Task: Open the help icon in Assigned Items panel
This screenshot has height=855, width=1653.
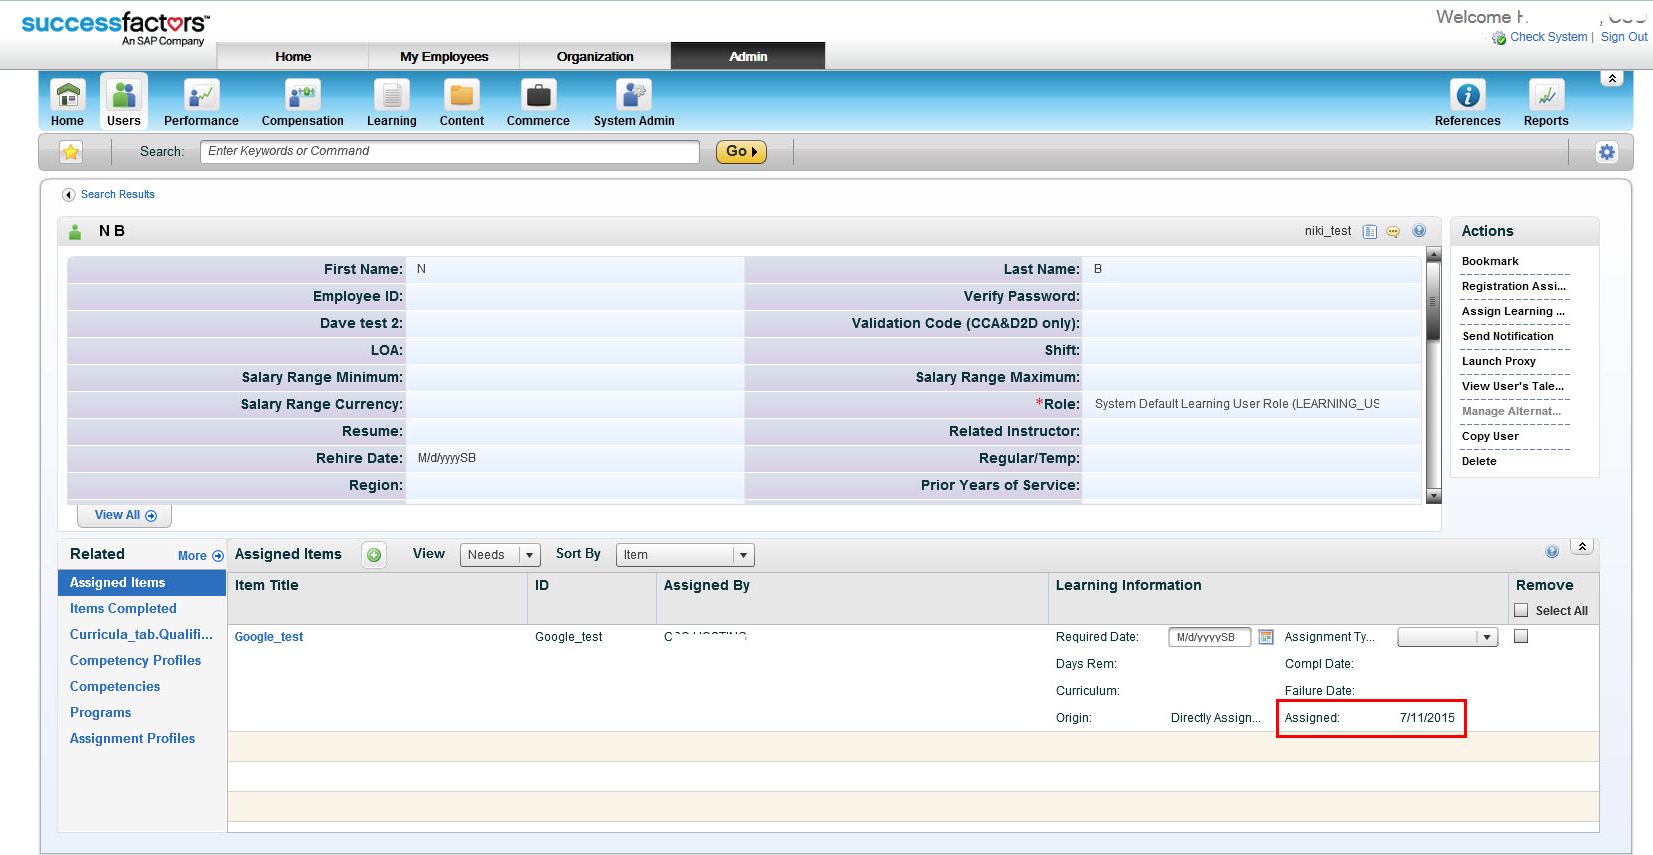Action: 1552,551
